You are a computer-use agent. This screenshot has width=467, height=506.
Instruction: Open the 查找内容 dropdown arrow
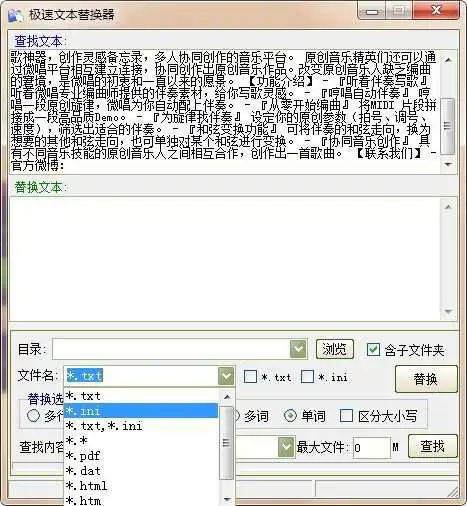[285, 447]
